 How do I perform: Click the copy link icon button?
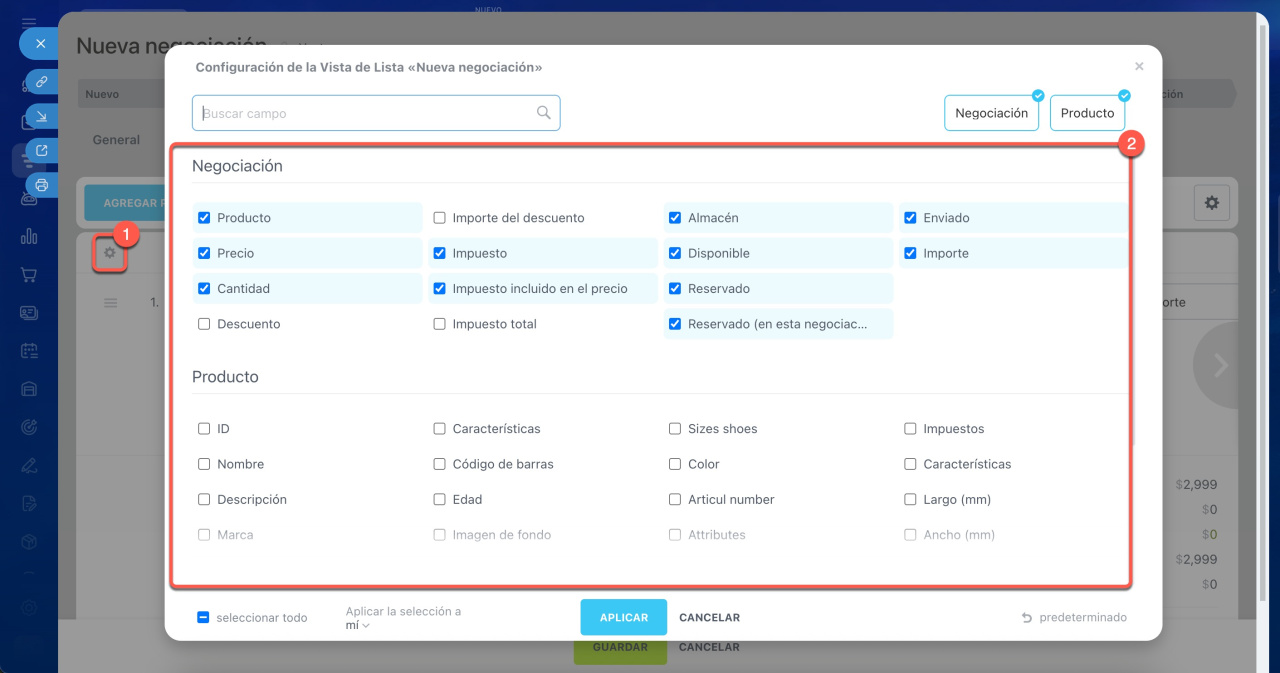pyautogui.click(x=41, y=81)
